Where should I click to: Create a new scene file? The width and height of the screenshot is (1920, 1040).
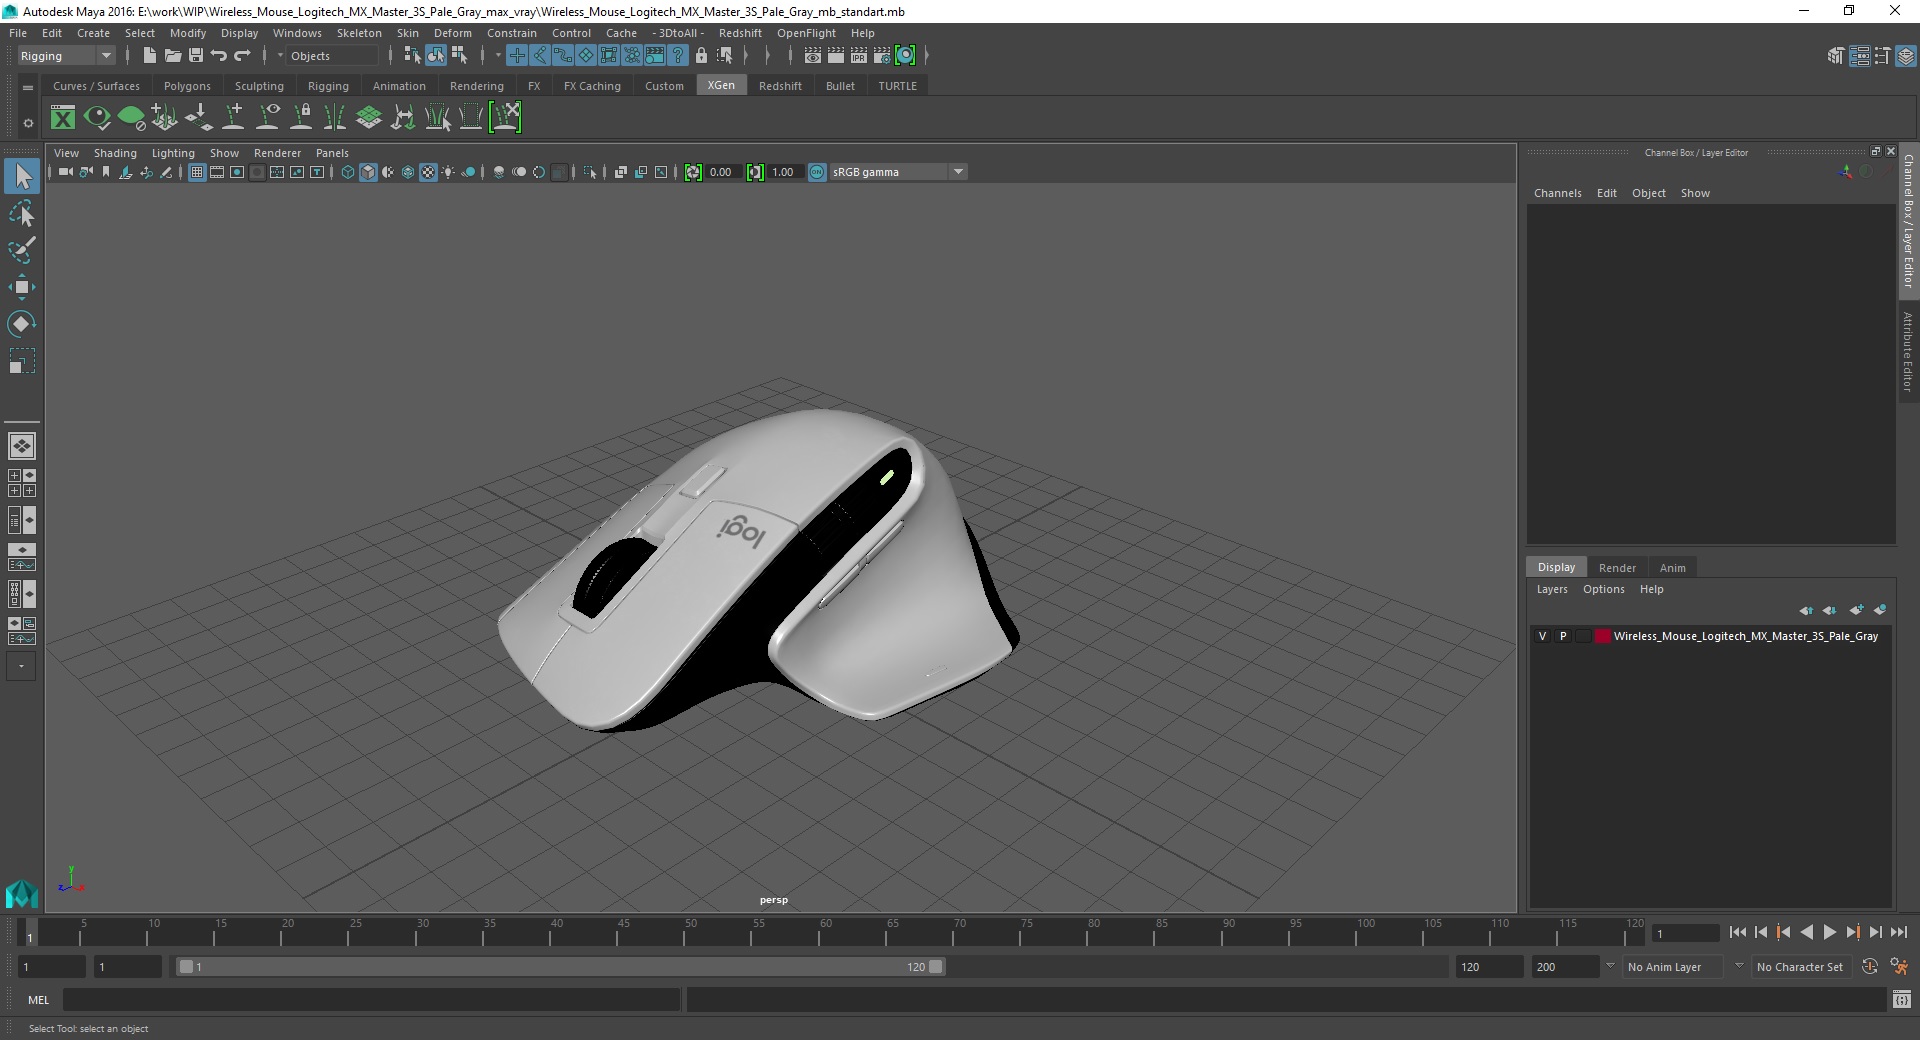(x=149, y=56)
